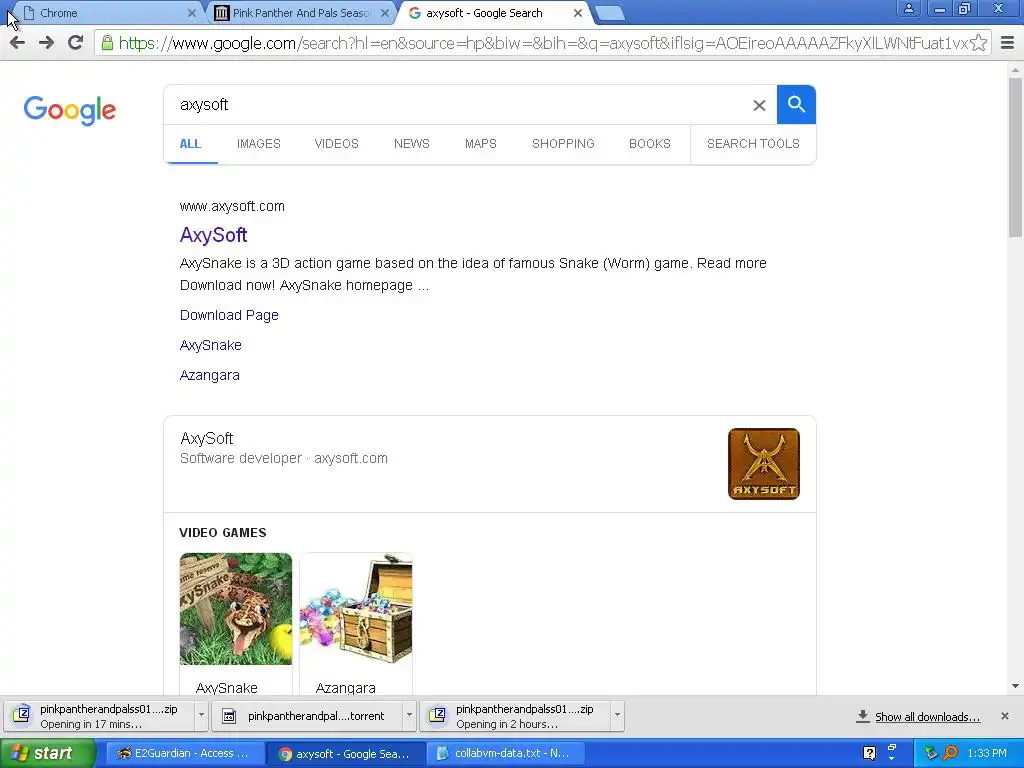Click zip icon of download opening in 17 mins
This screenshot has width=1024, height=768.
[x=21, y=715]
